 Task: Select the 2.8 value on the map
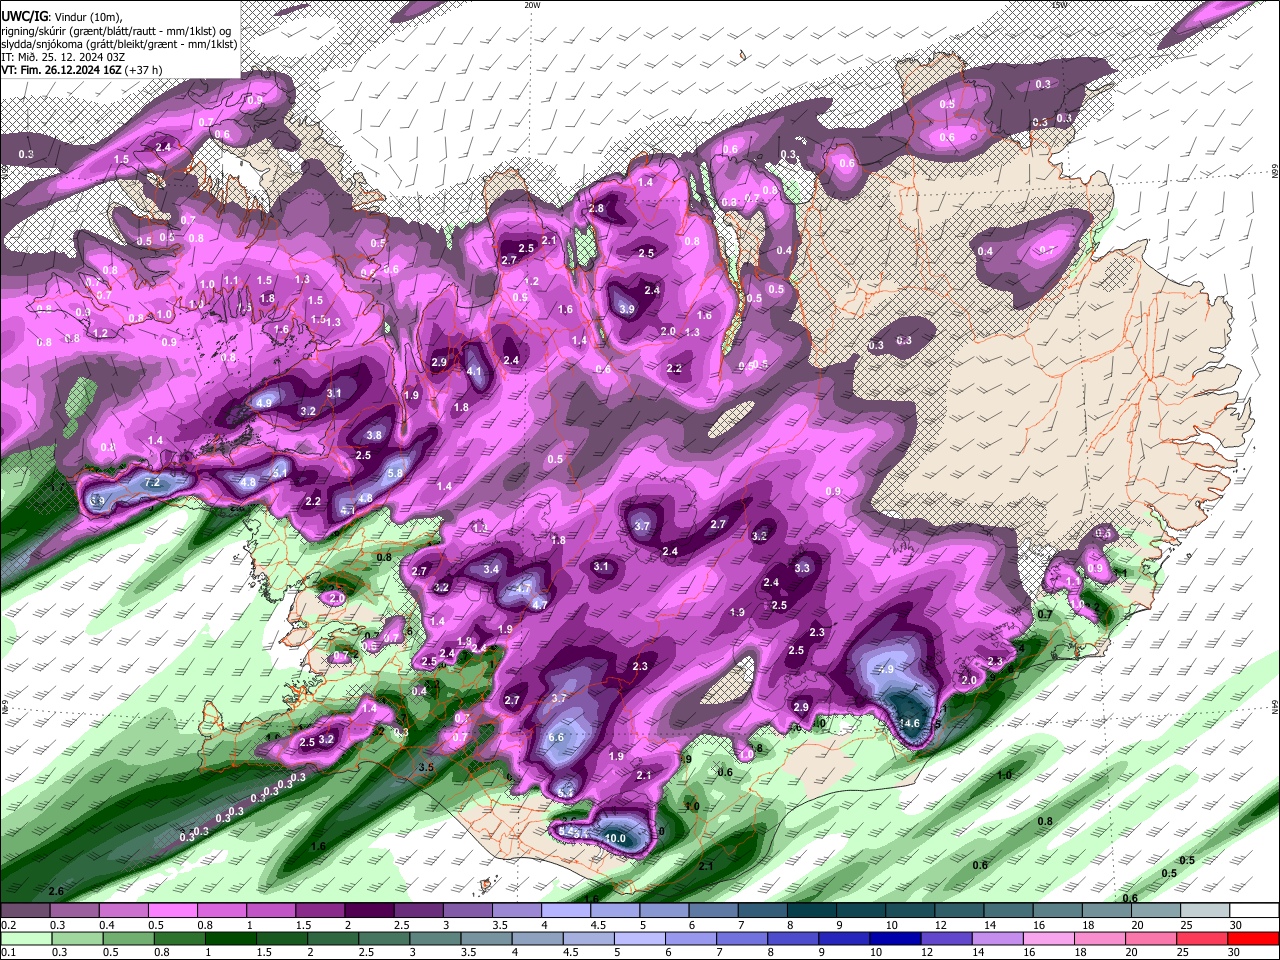click(597, 208)
